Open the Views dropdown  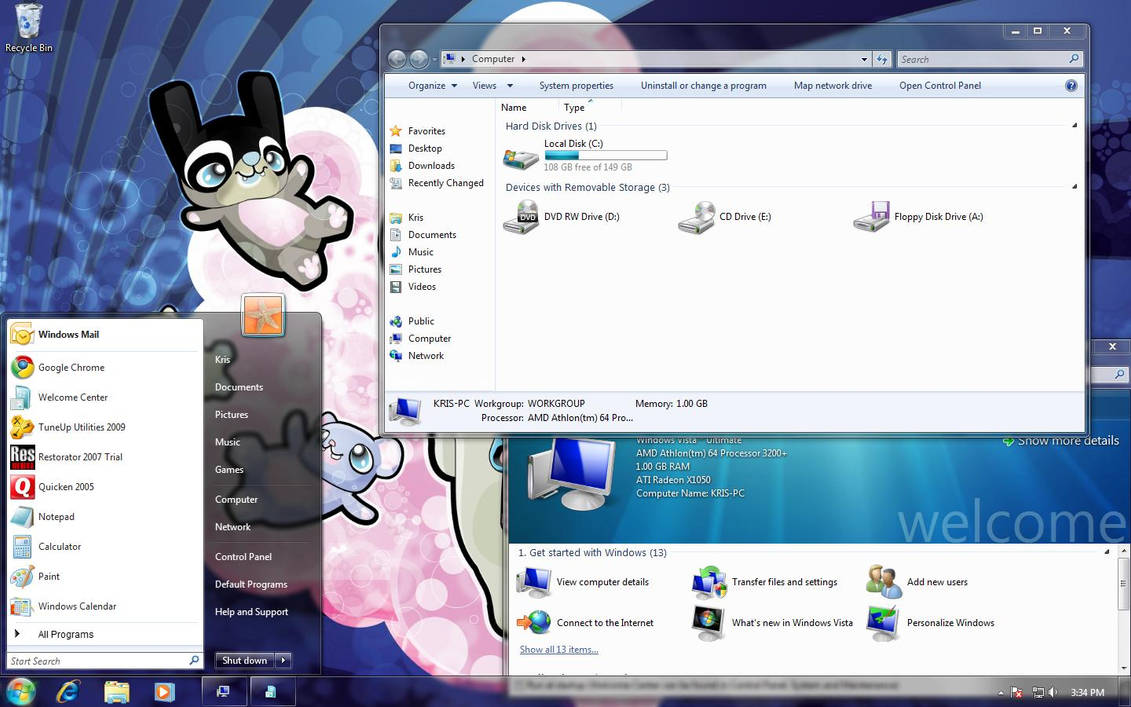(x=491, y=85)
